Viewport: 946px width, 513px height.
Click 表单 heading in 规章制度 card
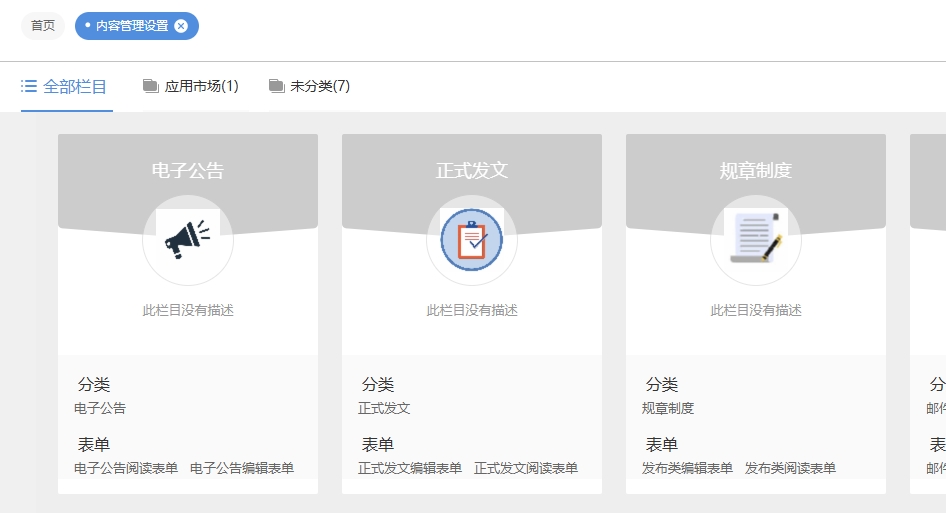coord(662,445)
